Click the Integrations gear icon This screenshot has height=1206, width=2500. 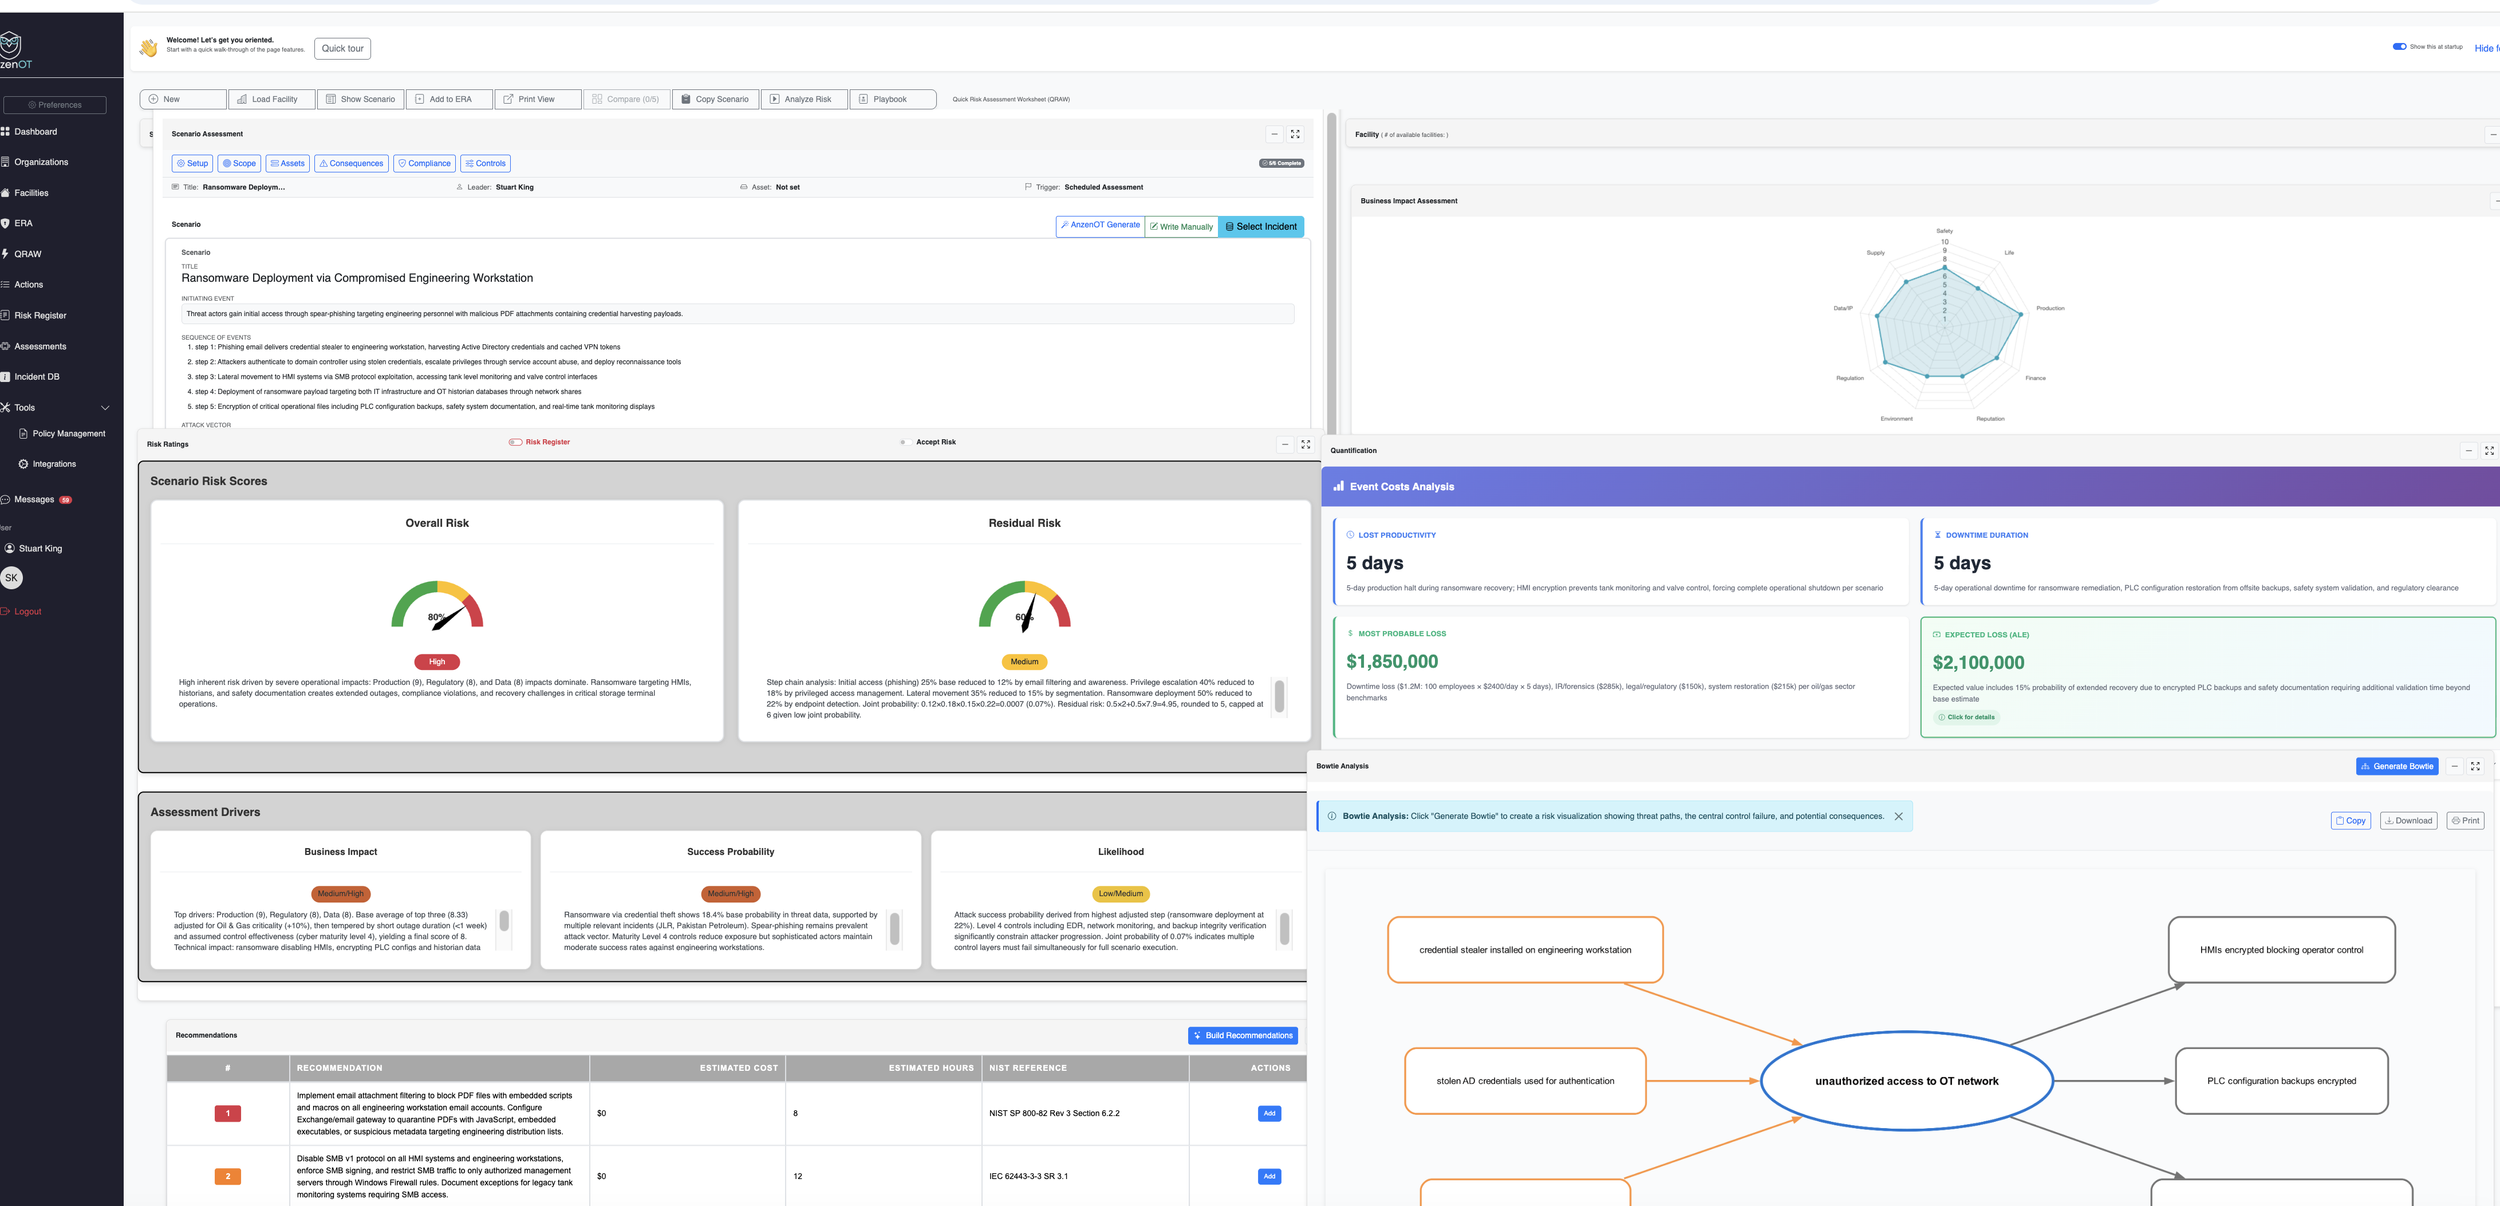23,464
